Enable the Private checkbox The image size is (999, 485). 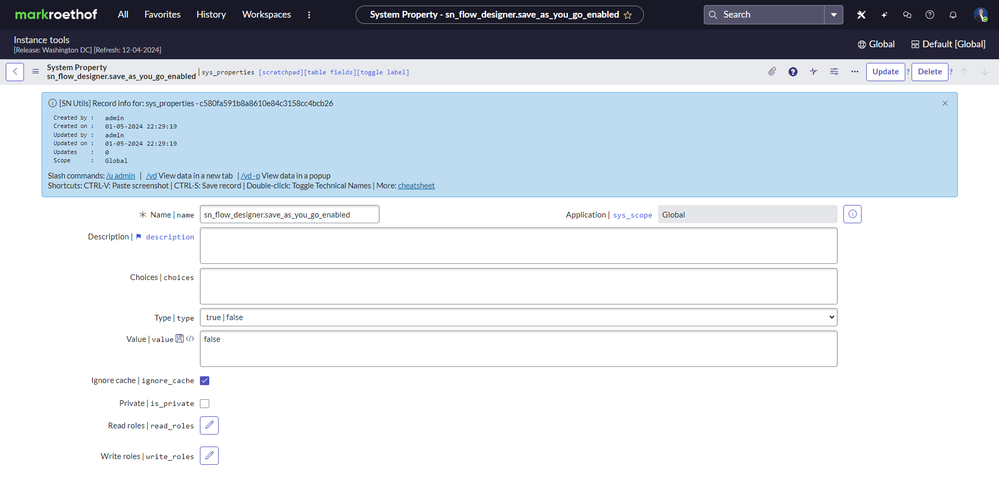click(205, 404)
